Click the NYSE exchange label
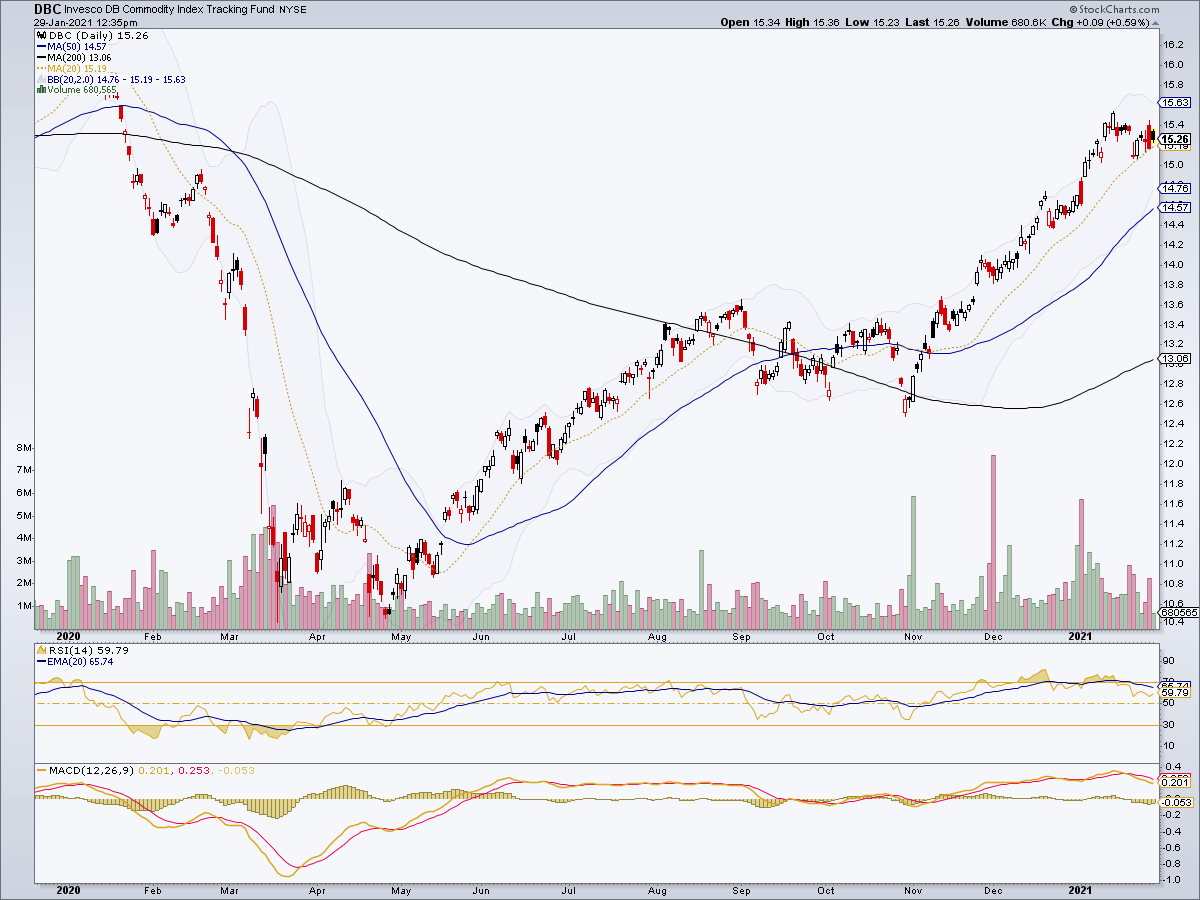The image size is (1200, 900). point(293,10)
